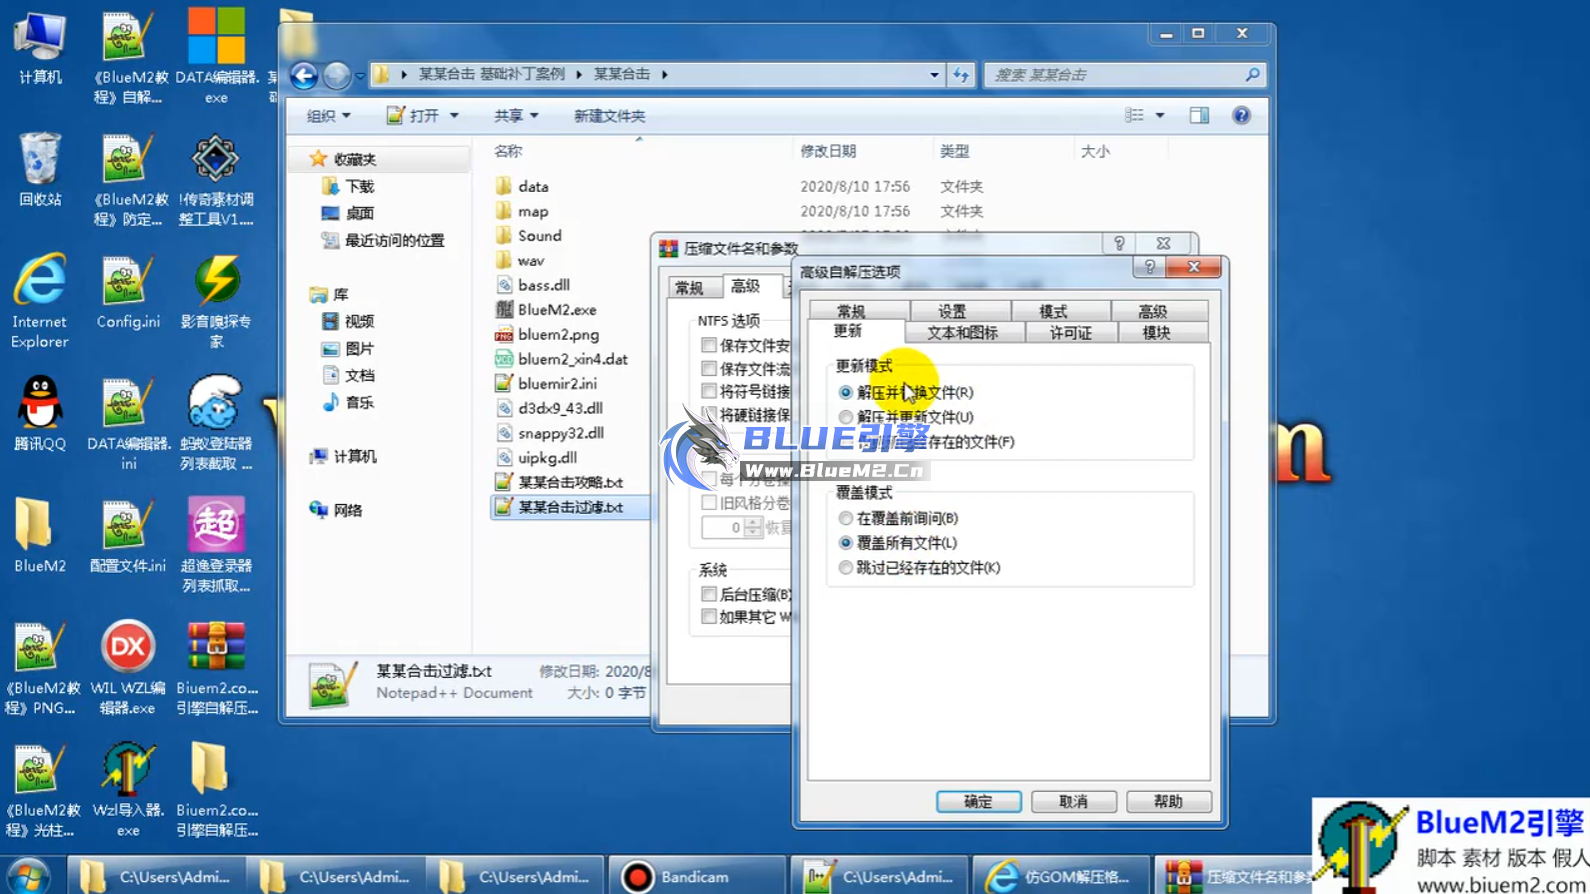The image size is (1590, 894).
Task: Open WIL WZL编辑器.exe icon
Action: pyautogui.click(x=128, y=667)
